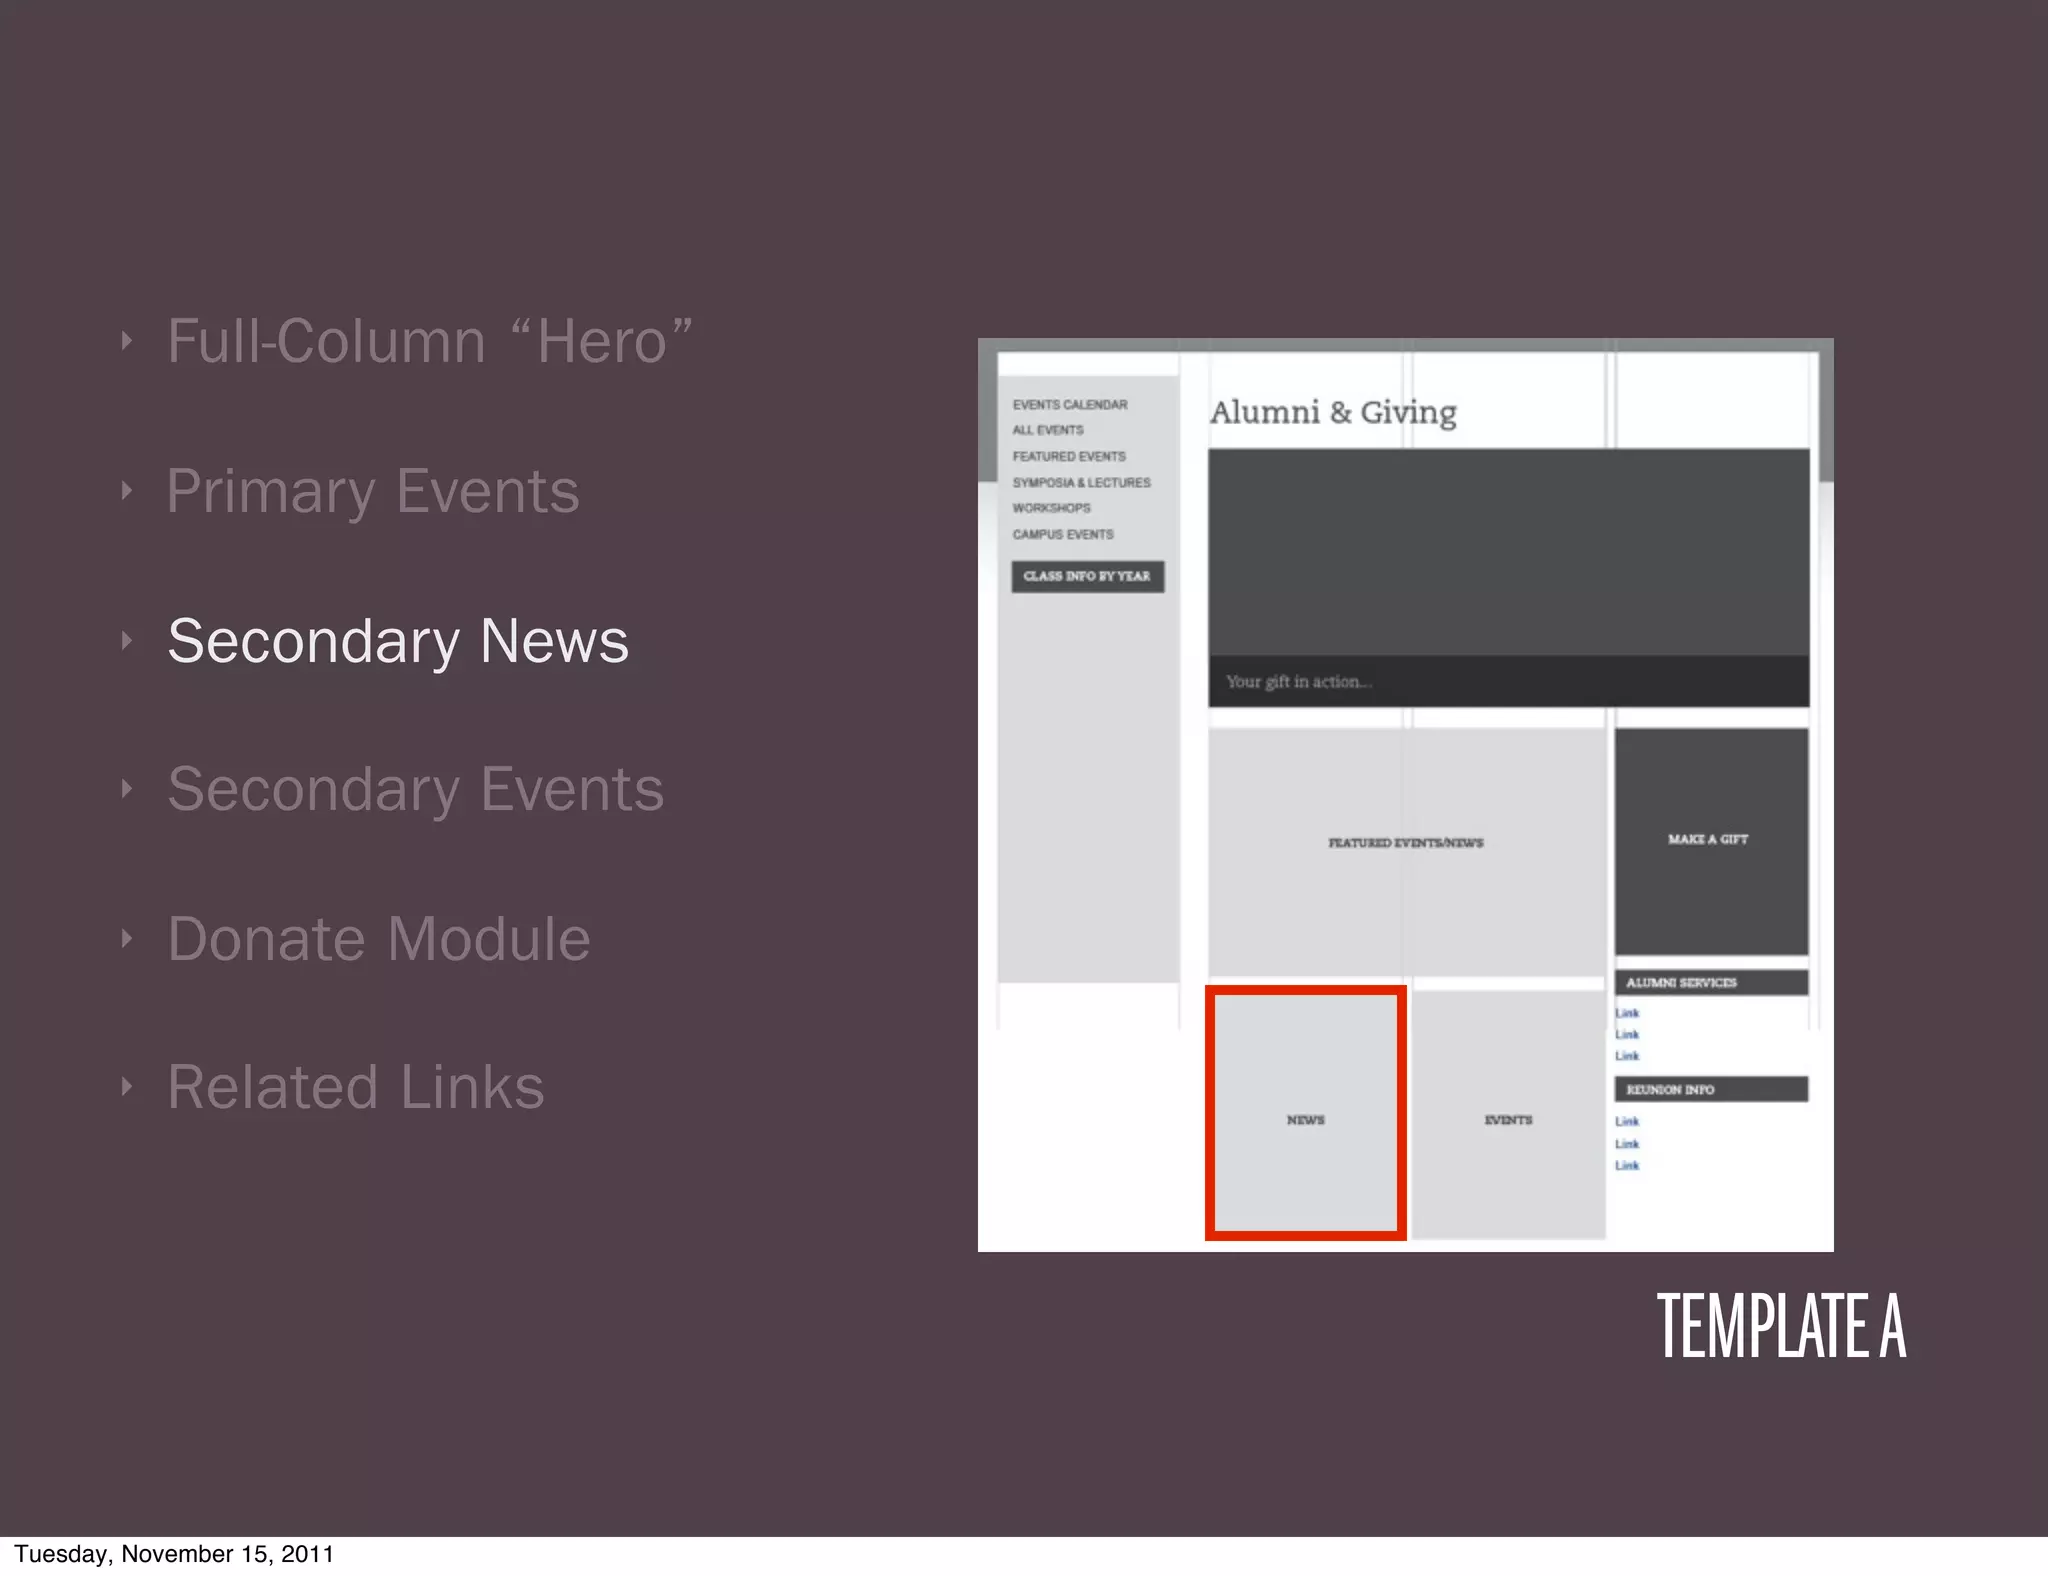The image size is (2048, 1576).
Task: Click second Link under REUNION INFO
Action: [x=1627, y=1144]
